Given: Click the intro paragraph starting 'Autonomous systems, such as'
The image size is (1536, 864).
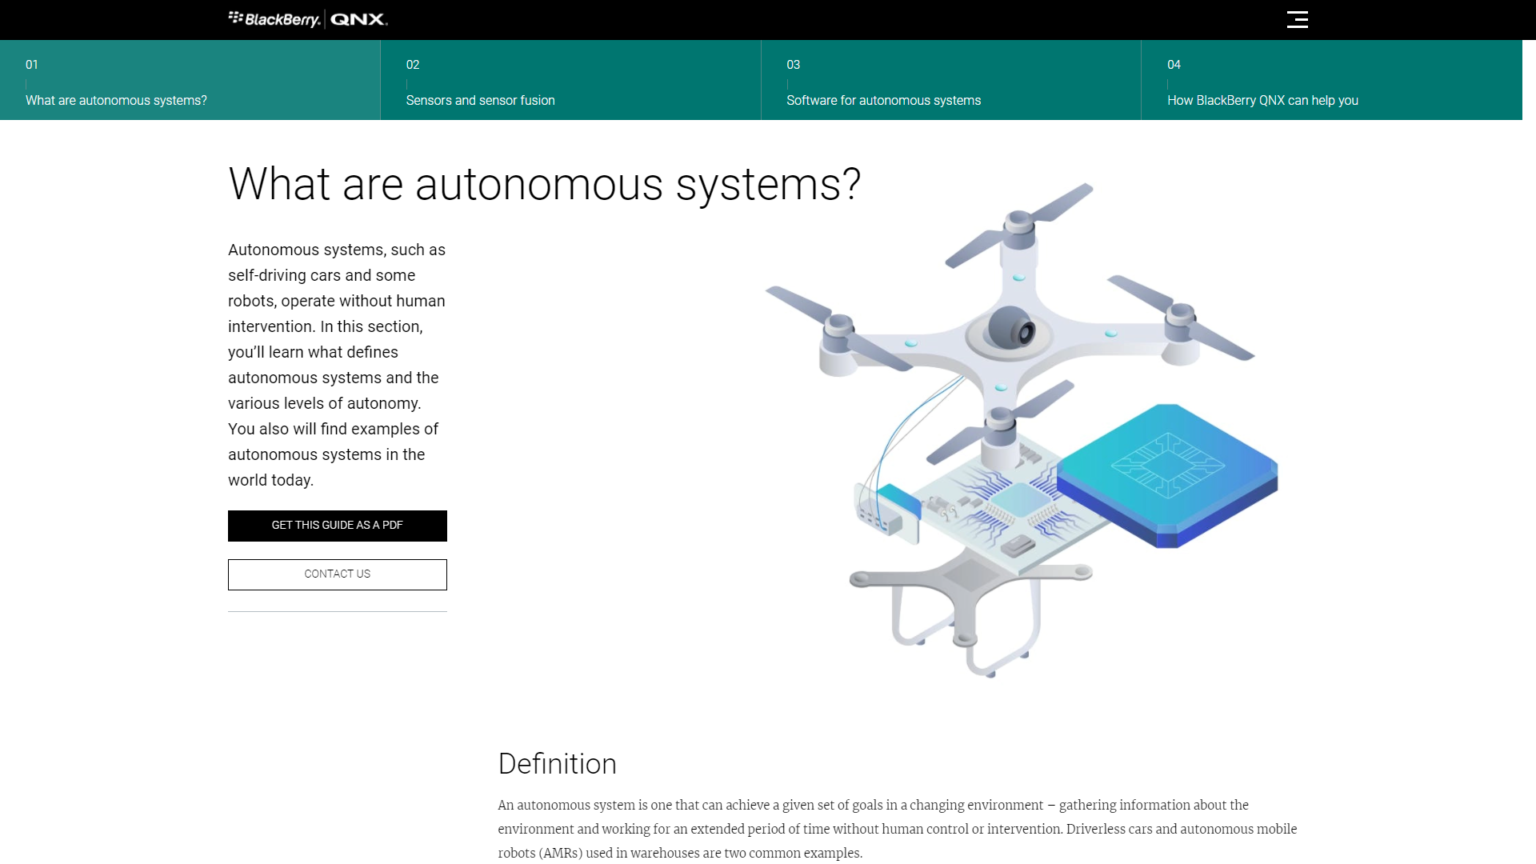Looking at the screenshot, I should pos(337,365).
